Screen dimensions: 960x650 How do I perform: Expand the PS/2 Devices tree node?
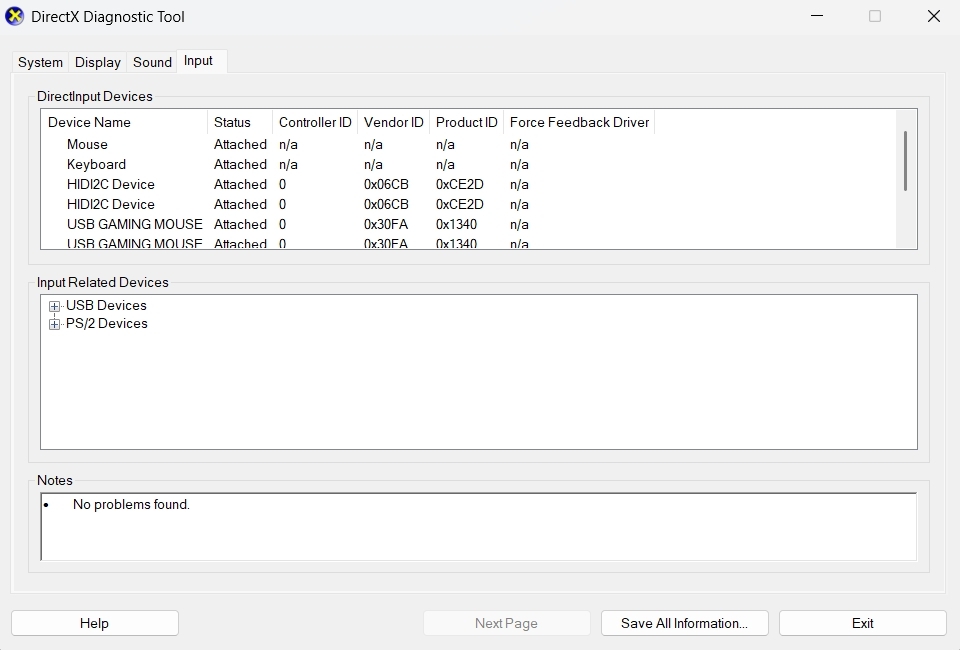pos(54,324)
